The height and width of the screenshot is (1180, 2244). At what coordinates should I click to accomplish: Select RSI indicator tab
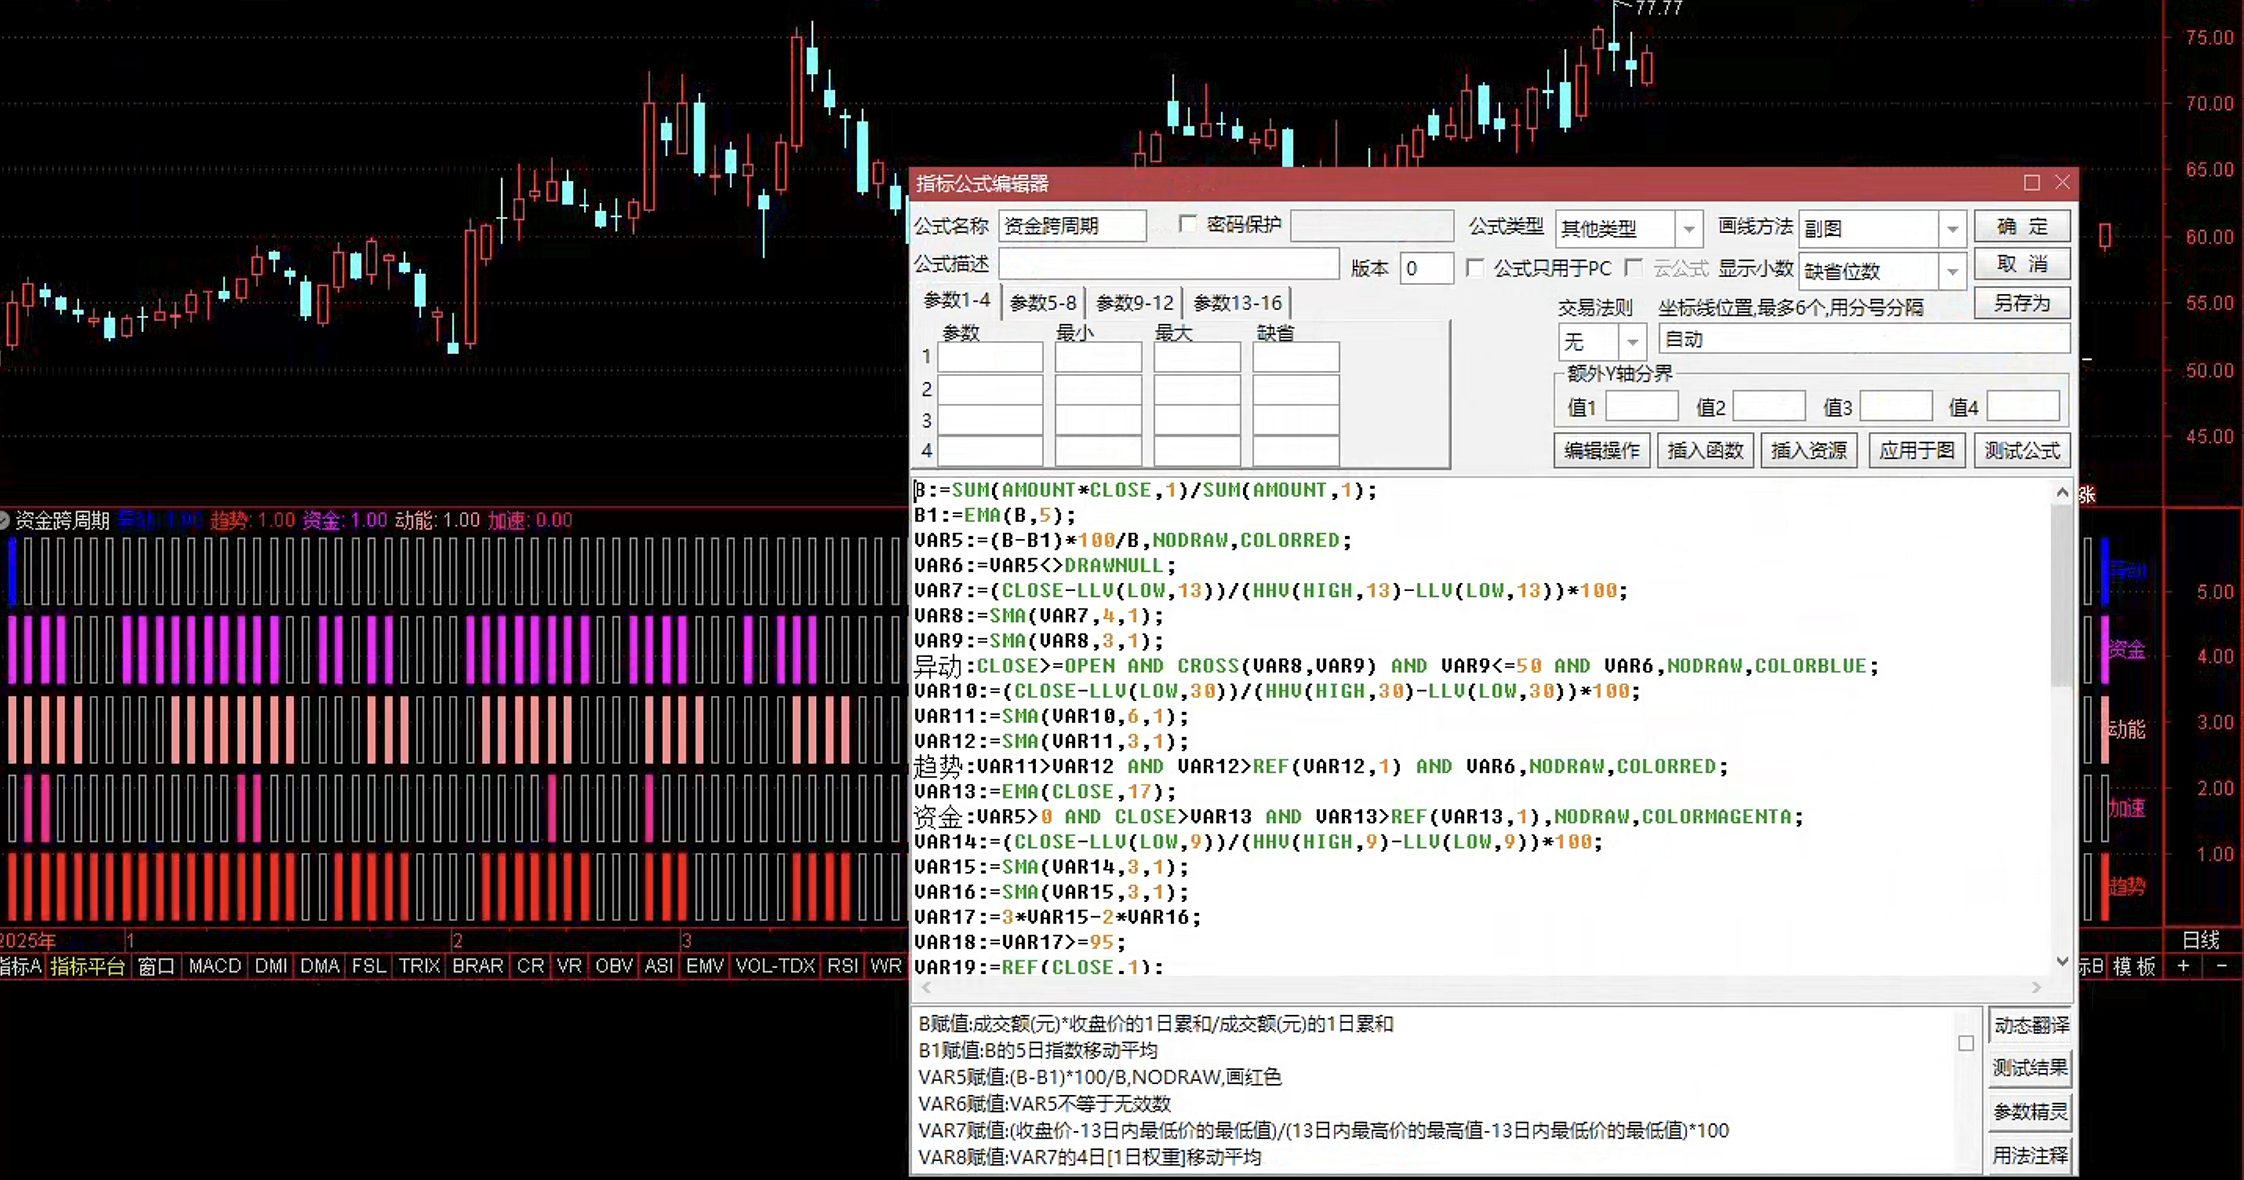click(843, 966)
